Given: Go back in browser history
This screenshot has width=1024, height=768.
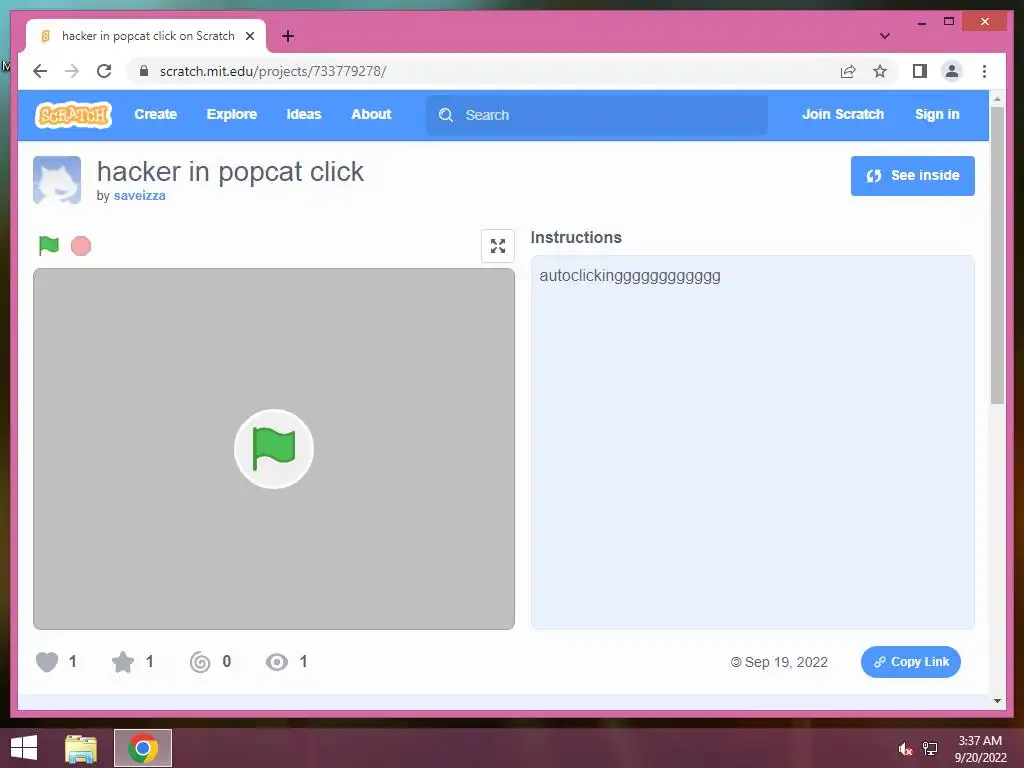Looking at the screenshot, I should coord(40,71).
